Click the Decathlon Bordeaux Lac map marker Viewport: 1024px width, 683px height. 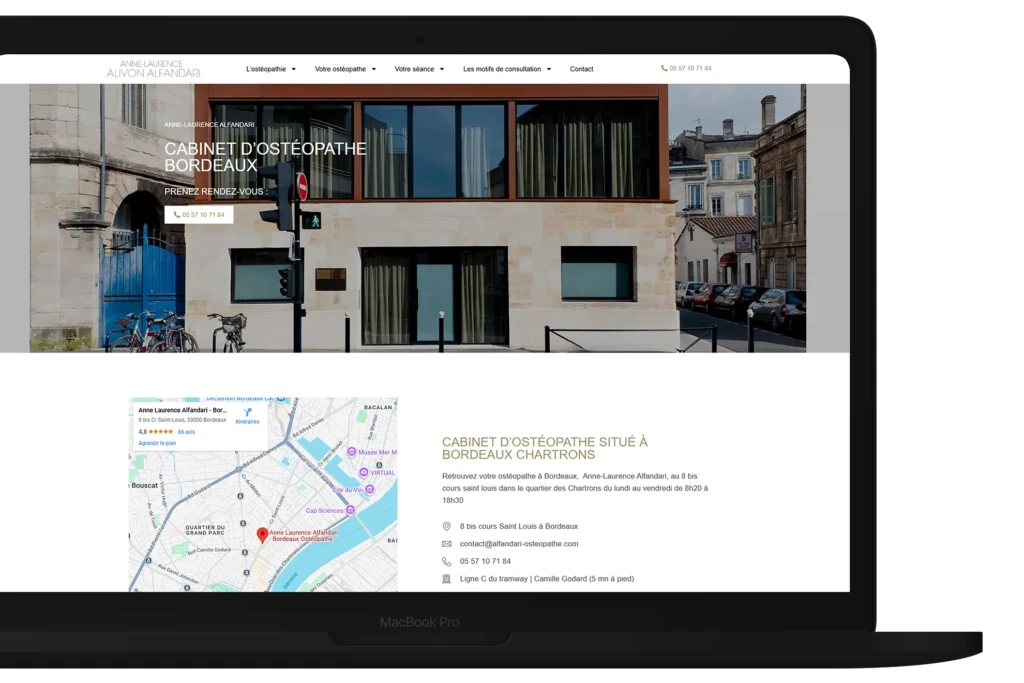(280, 398)
